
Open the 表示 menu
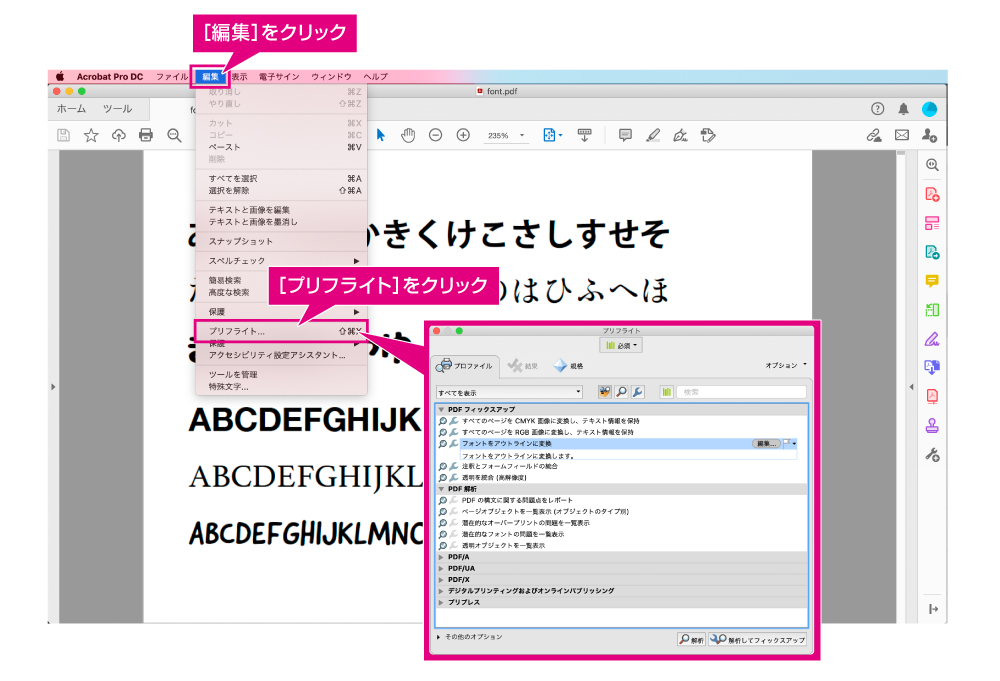pyautogui.click(x=240, y=77)
